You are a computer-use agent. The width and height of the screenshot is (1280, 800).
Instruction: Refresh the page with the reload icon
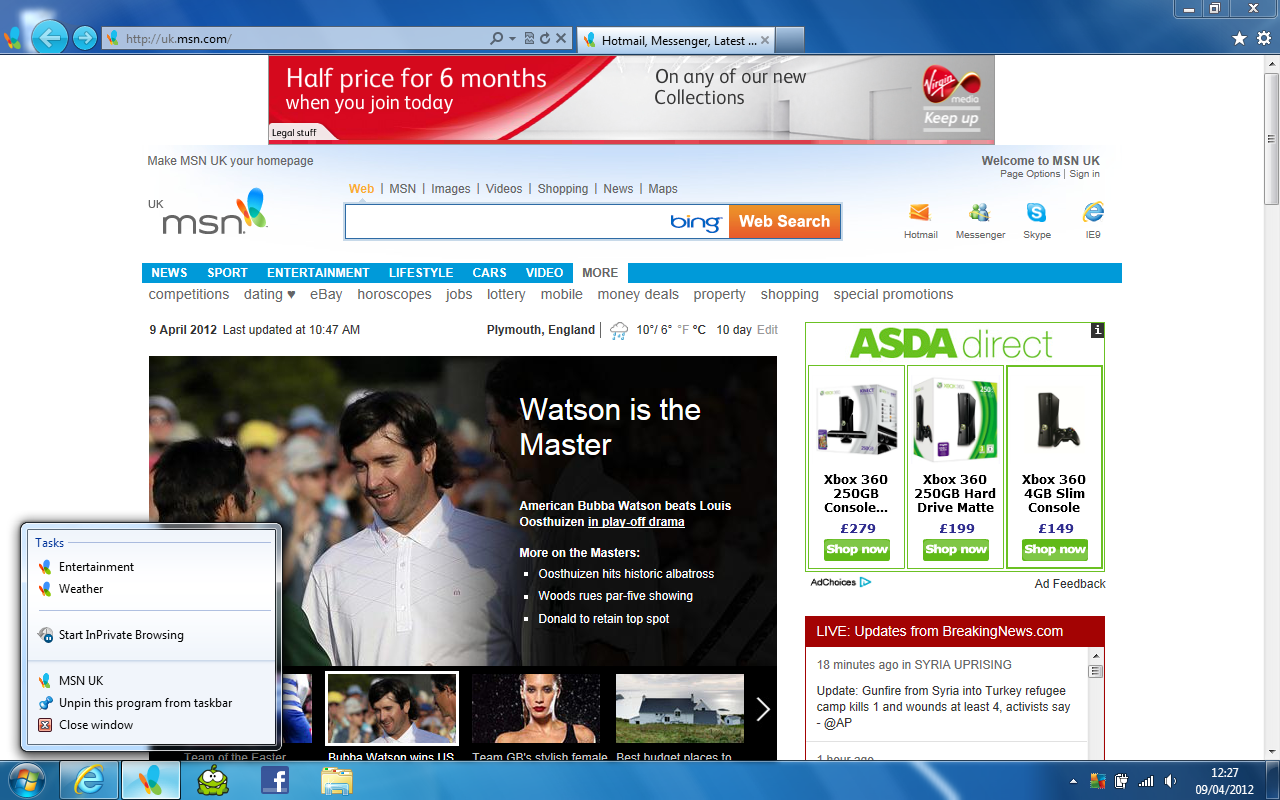point(545,39)
